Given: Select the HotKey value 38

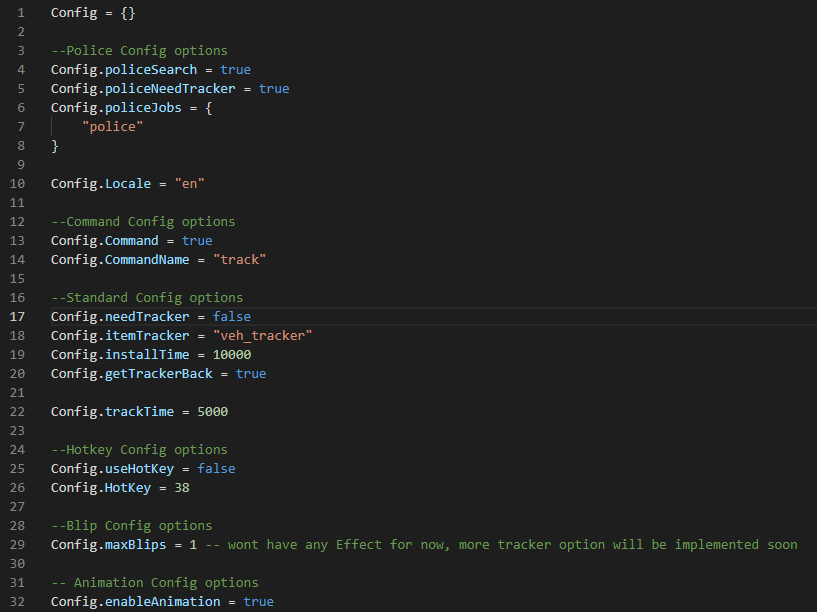Looking at the screenshot, I should point(183,487).
